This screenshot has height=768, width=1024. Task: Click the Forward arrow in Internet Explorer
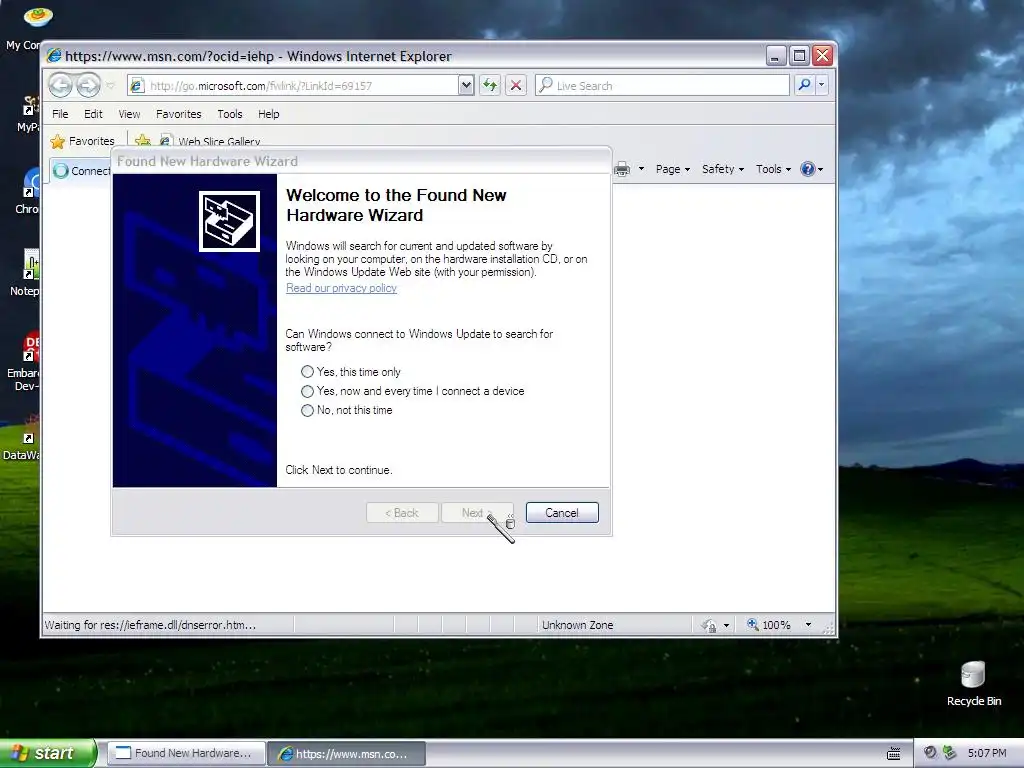[x=88, y=85]
